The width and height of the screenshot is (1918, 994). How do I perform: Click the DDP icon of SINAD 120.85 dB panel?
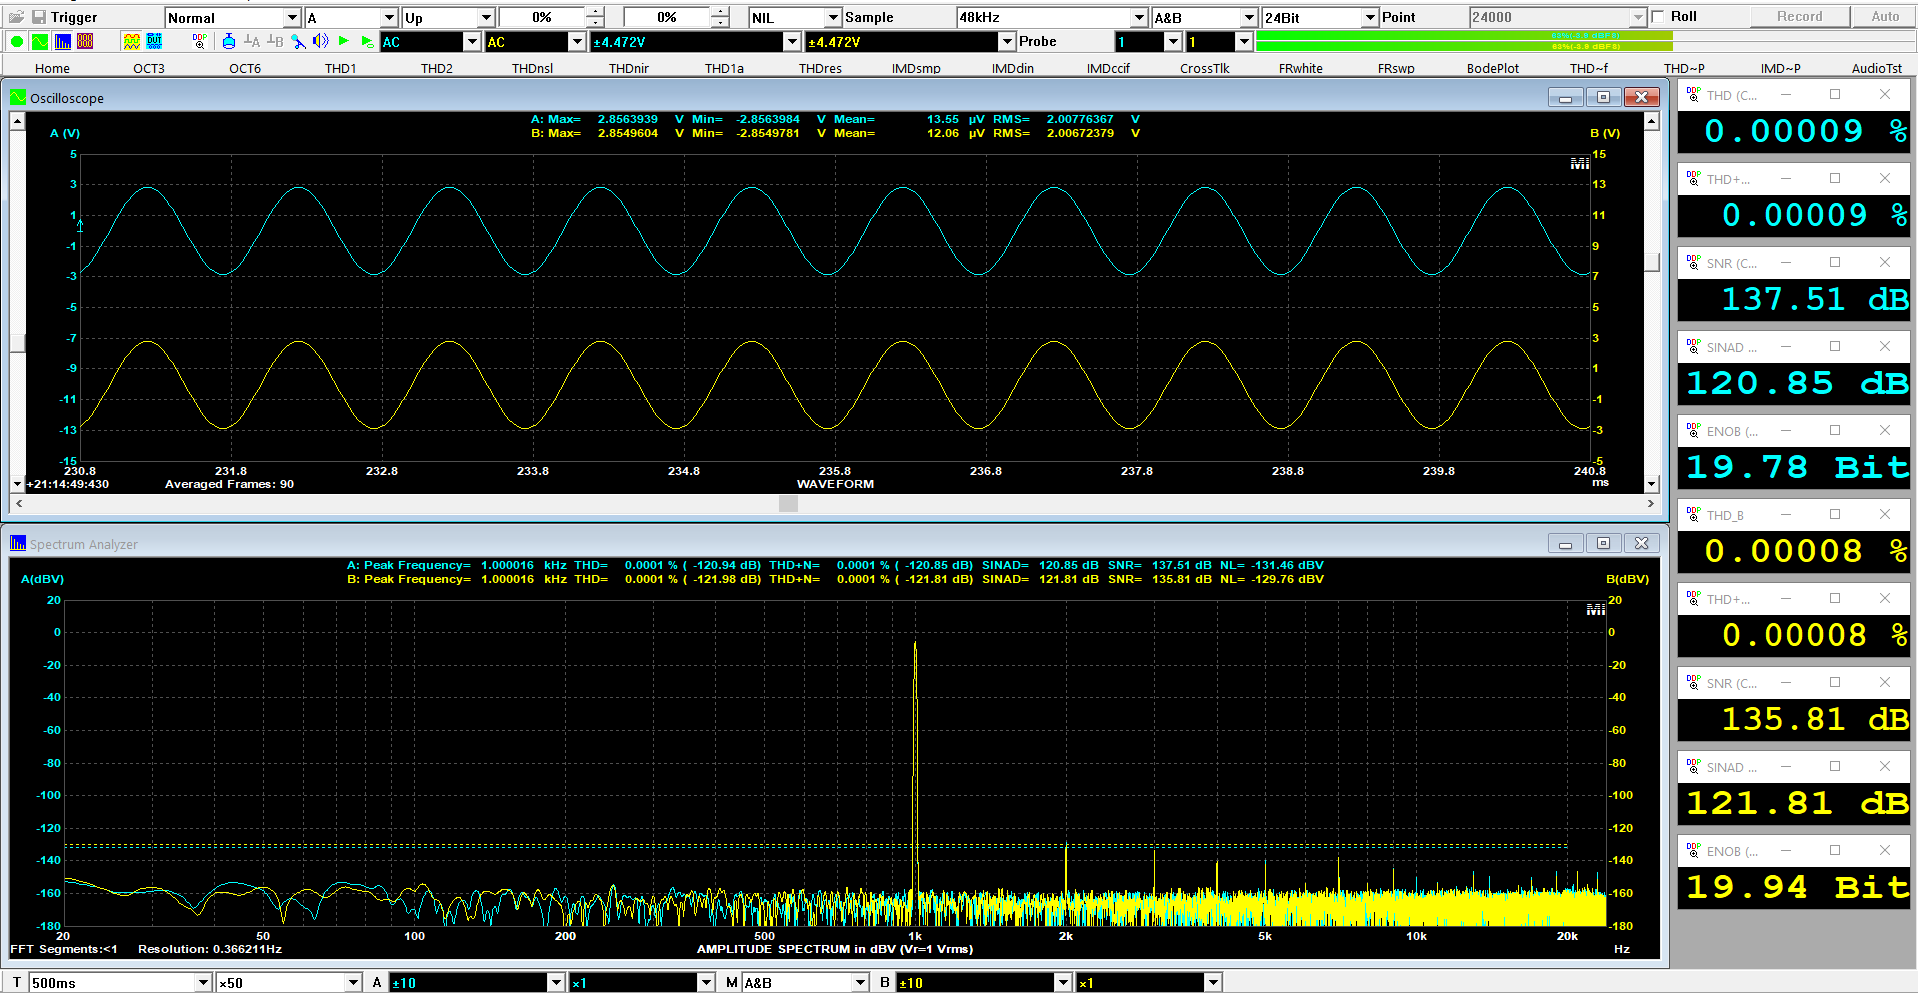(x=1693, y=346)
